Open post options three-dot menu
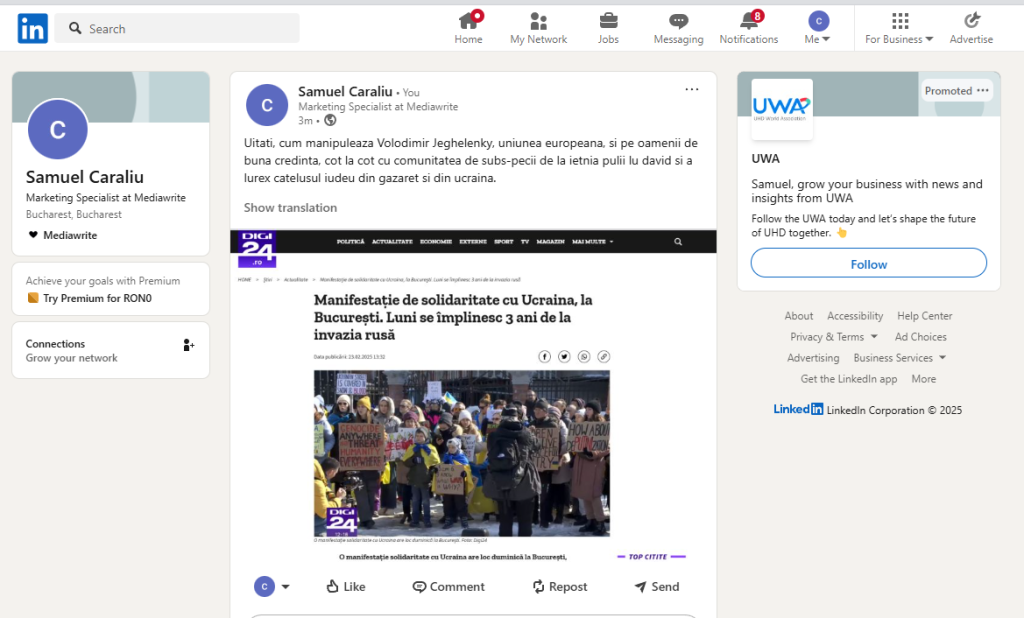Viewport: 1024px width, 618px height. click(692, 89)
